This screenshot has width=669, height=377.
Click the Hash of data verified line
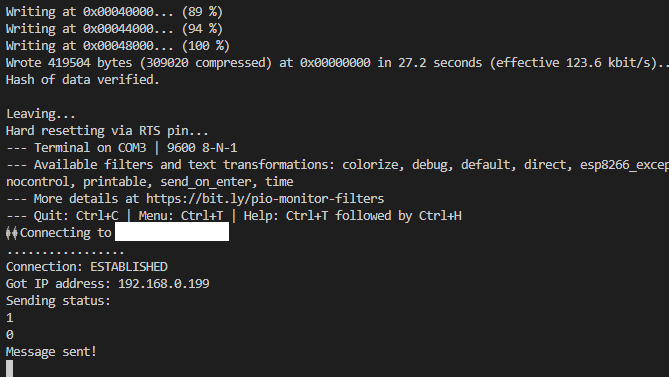[x=82, y=80]
